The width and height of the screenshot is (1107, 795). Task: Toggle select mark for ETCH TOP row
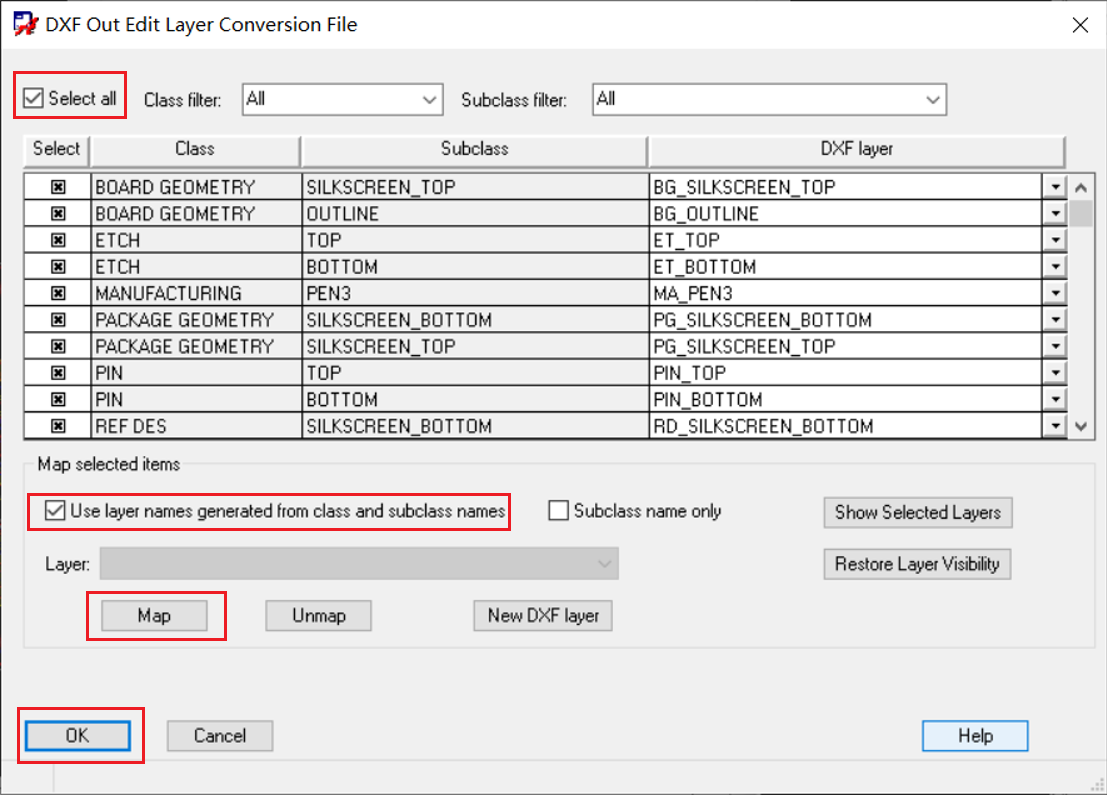58,240
